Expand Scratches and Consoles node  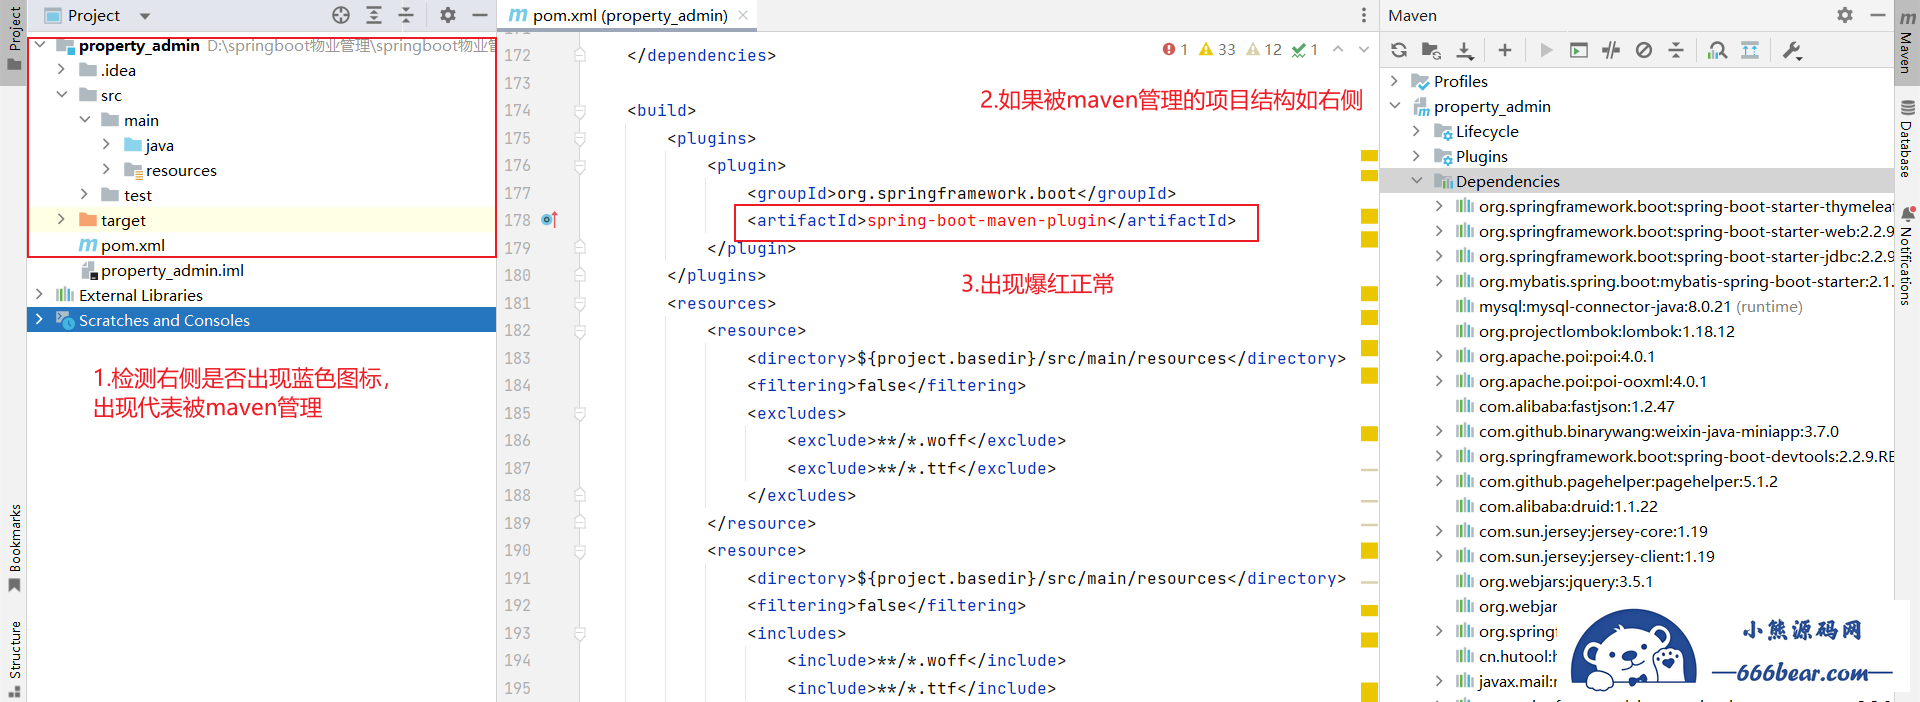point(39,320)
